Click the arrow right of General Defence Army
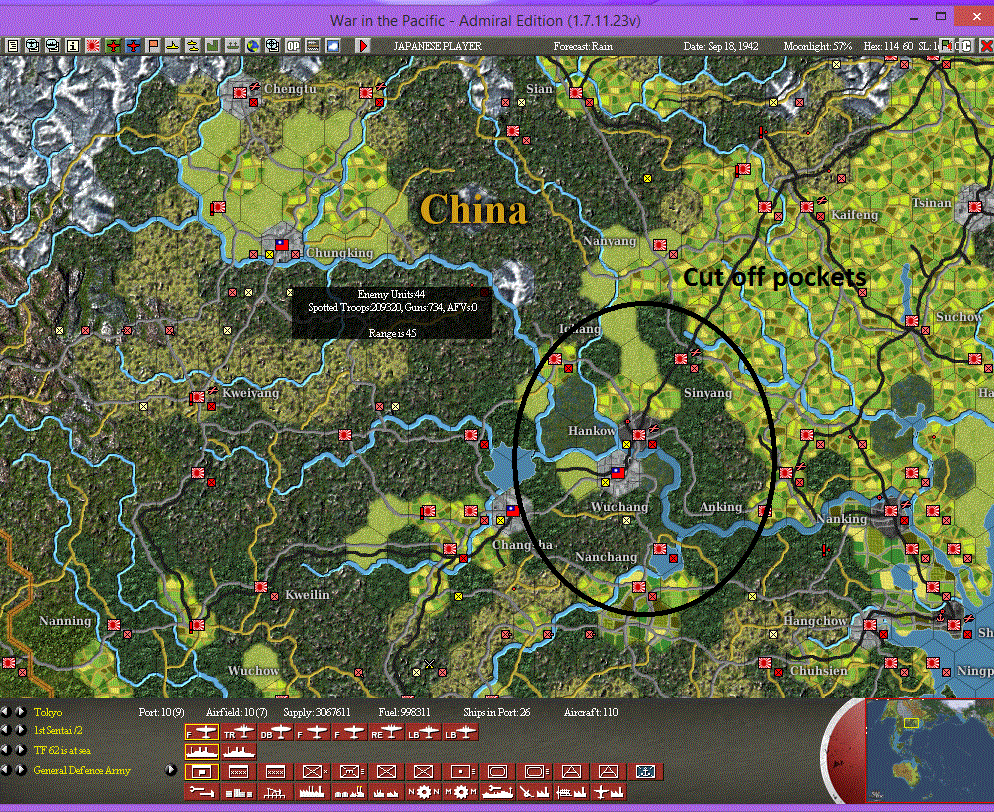 (170, 770)
